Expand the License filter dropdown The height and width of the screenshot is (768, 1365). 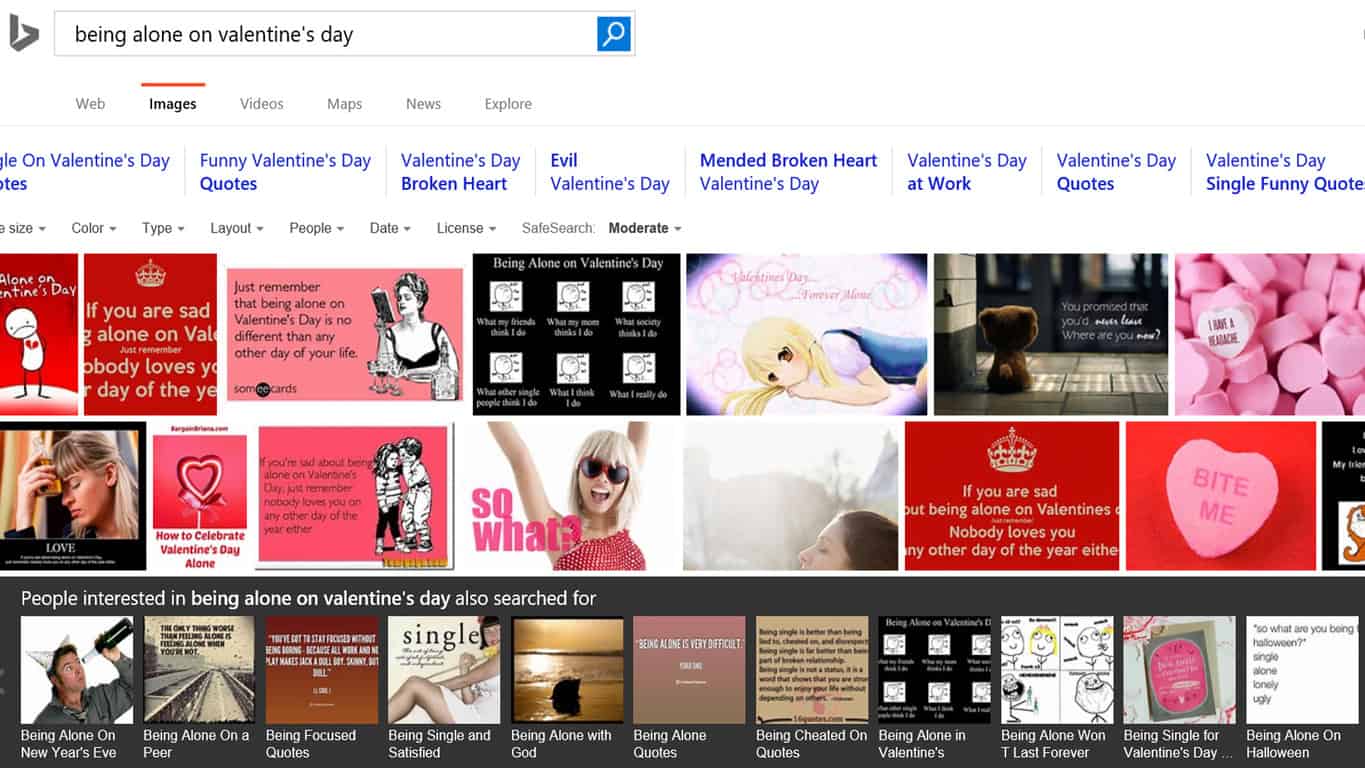[x=466, y=228]
